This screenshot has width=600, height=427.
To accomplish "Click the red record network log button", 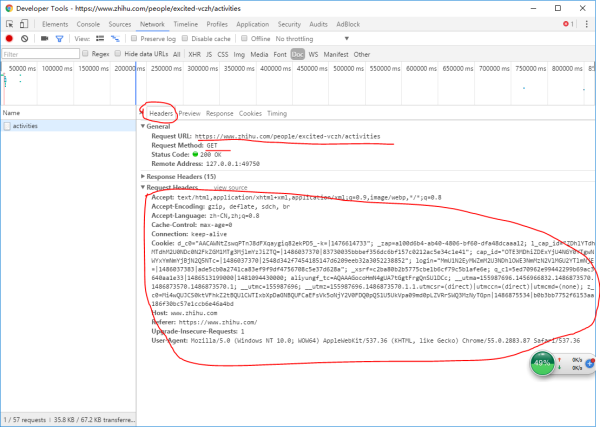I will (7, 38).
